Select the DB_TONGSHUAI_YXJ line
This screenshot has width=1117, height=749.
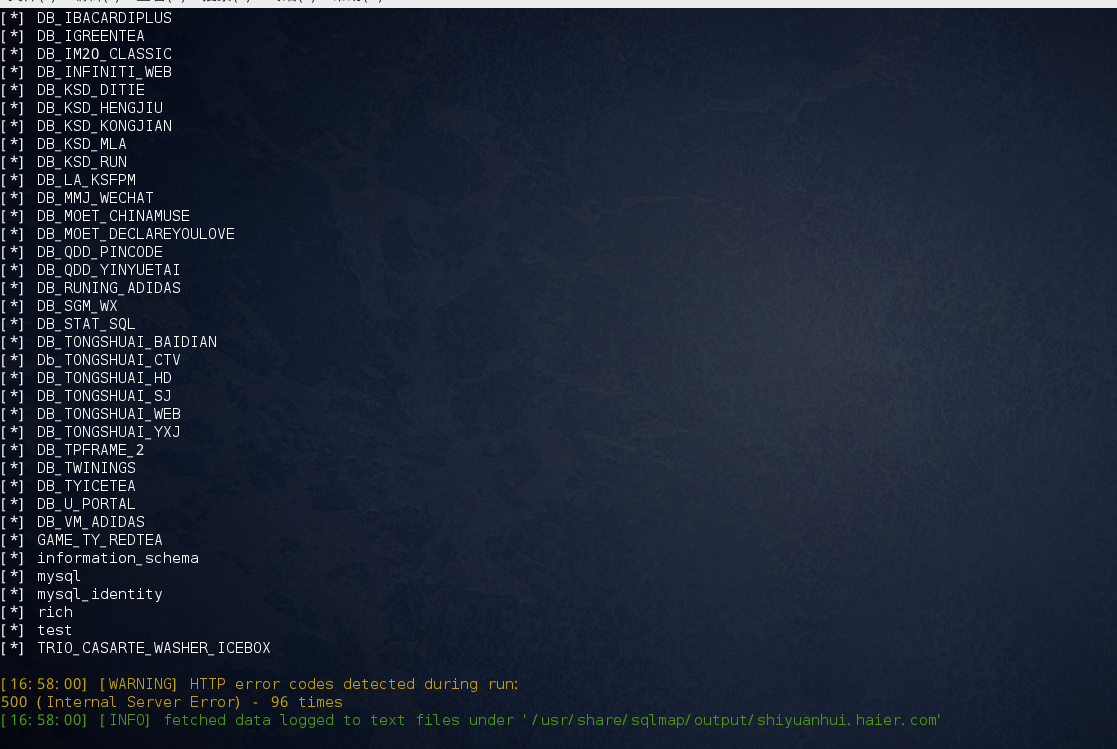108,432
